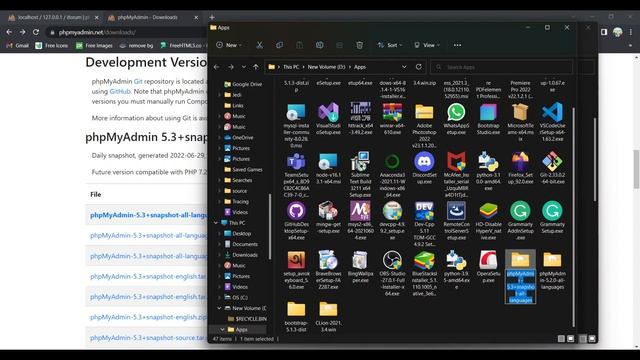This screenshot has height=360, width=640.
Task: Select Bootstrap Studio.exe file
Action: [488, 118]
